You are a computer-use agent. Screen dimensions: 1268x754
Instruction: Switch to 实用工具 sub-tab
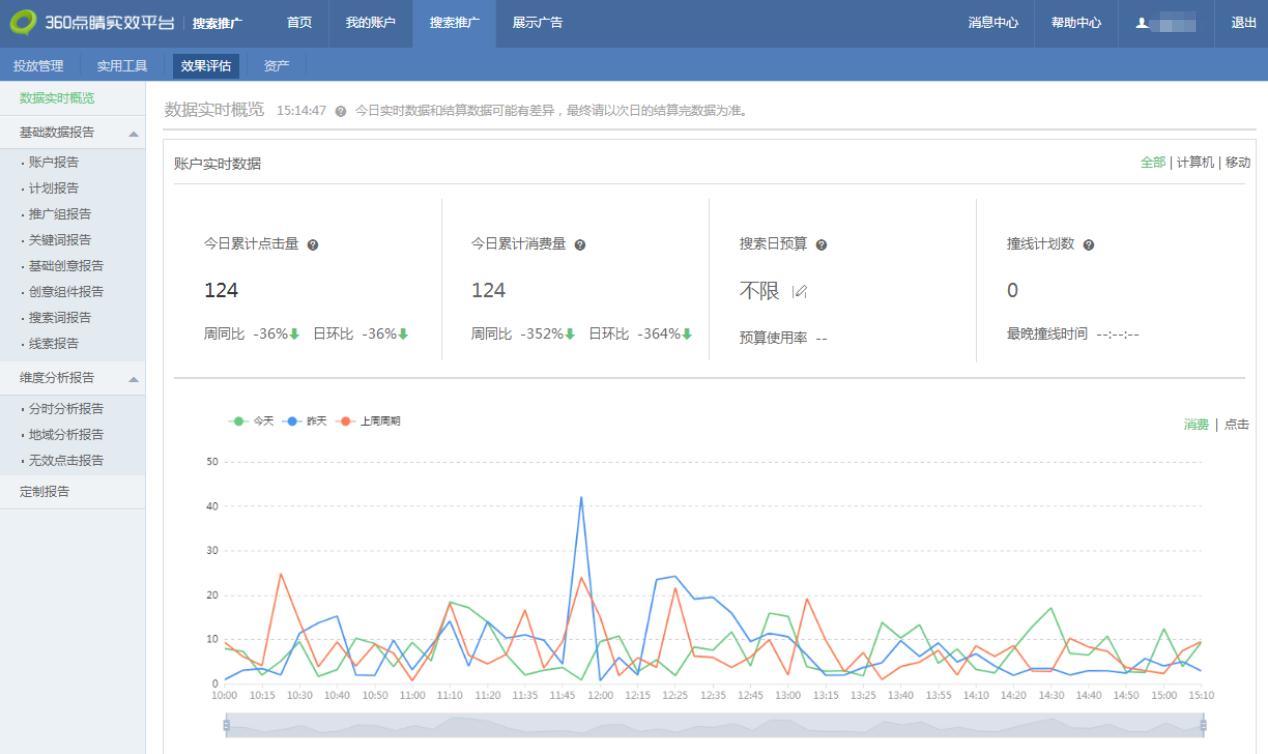click(x=122, y=66)
